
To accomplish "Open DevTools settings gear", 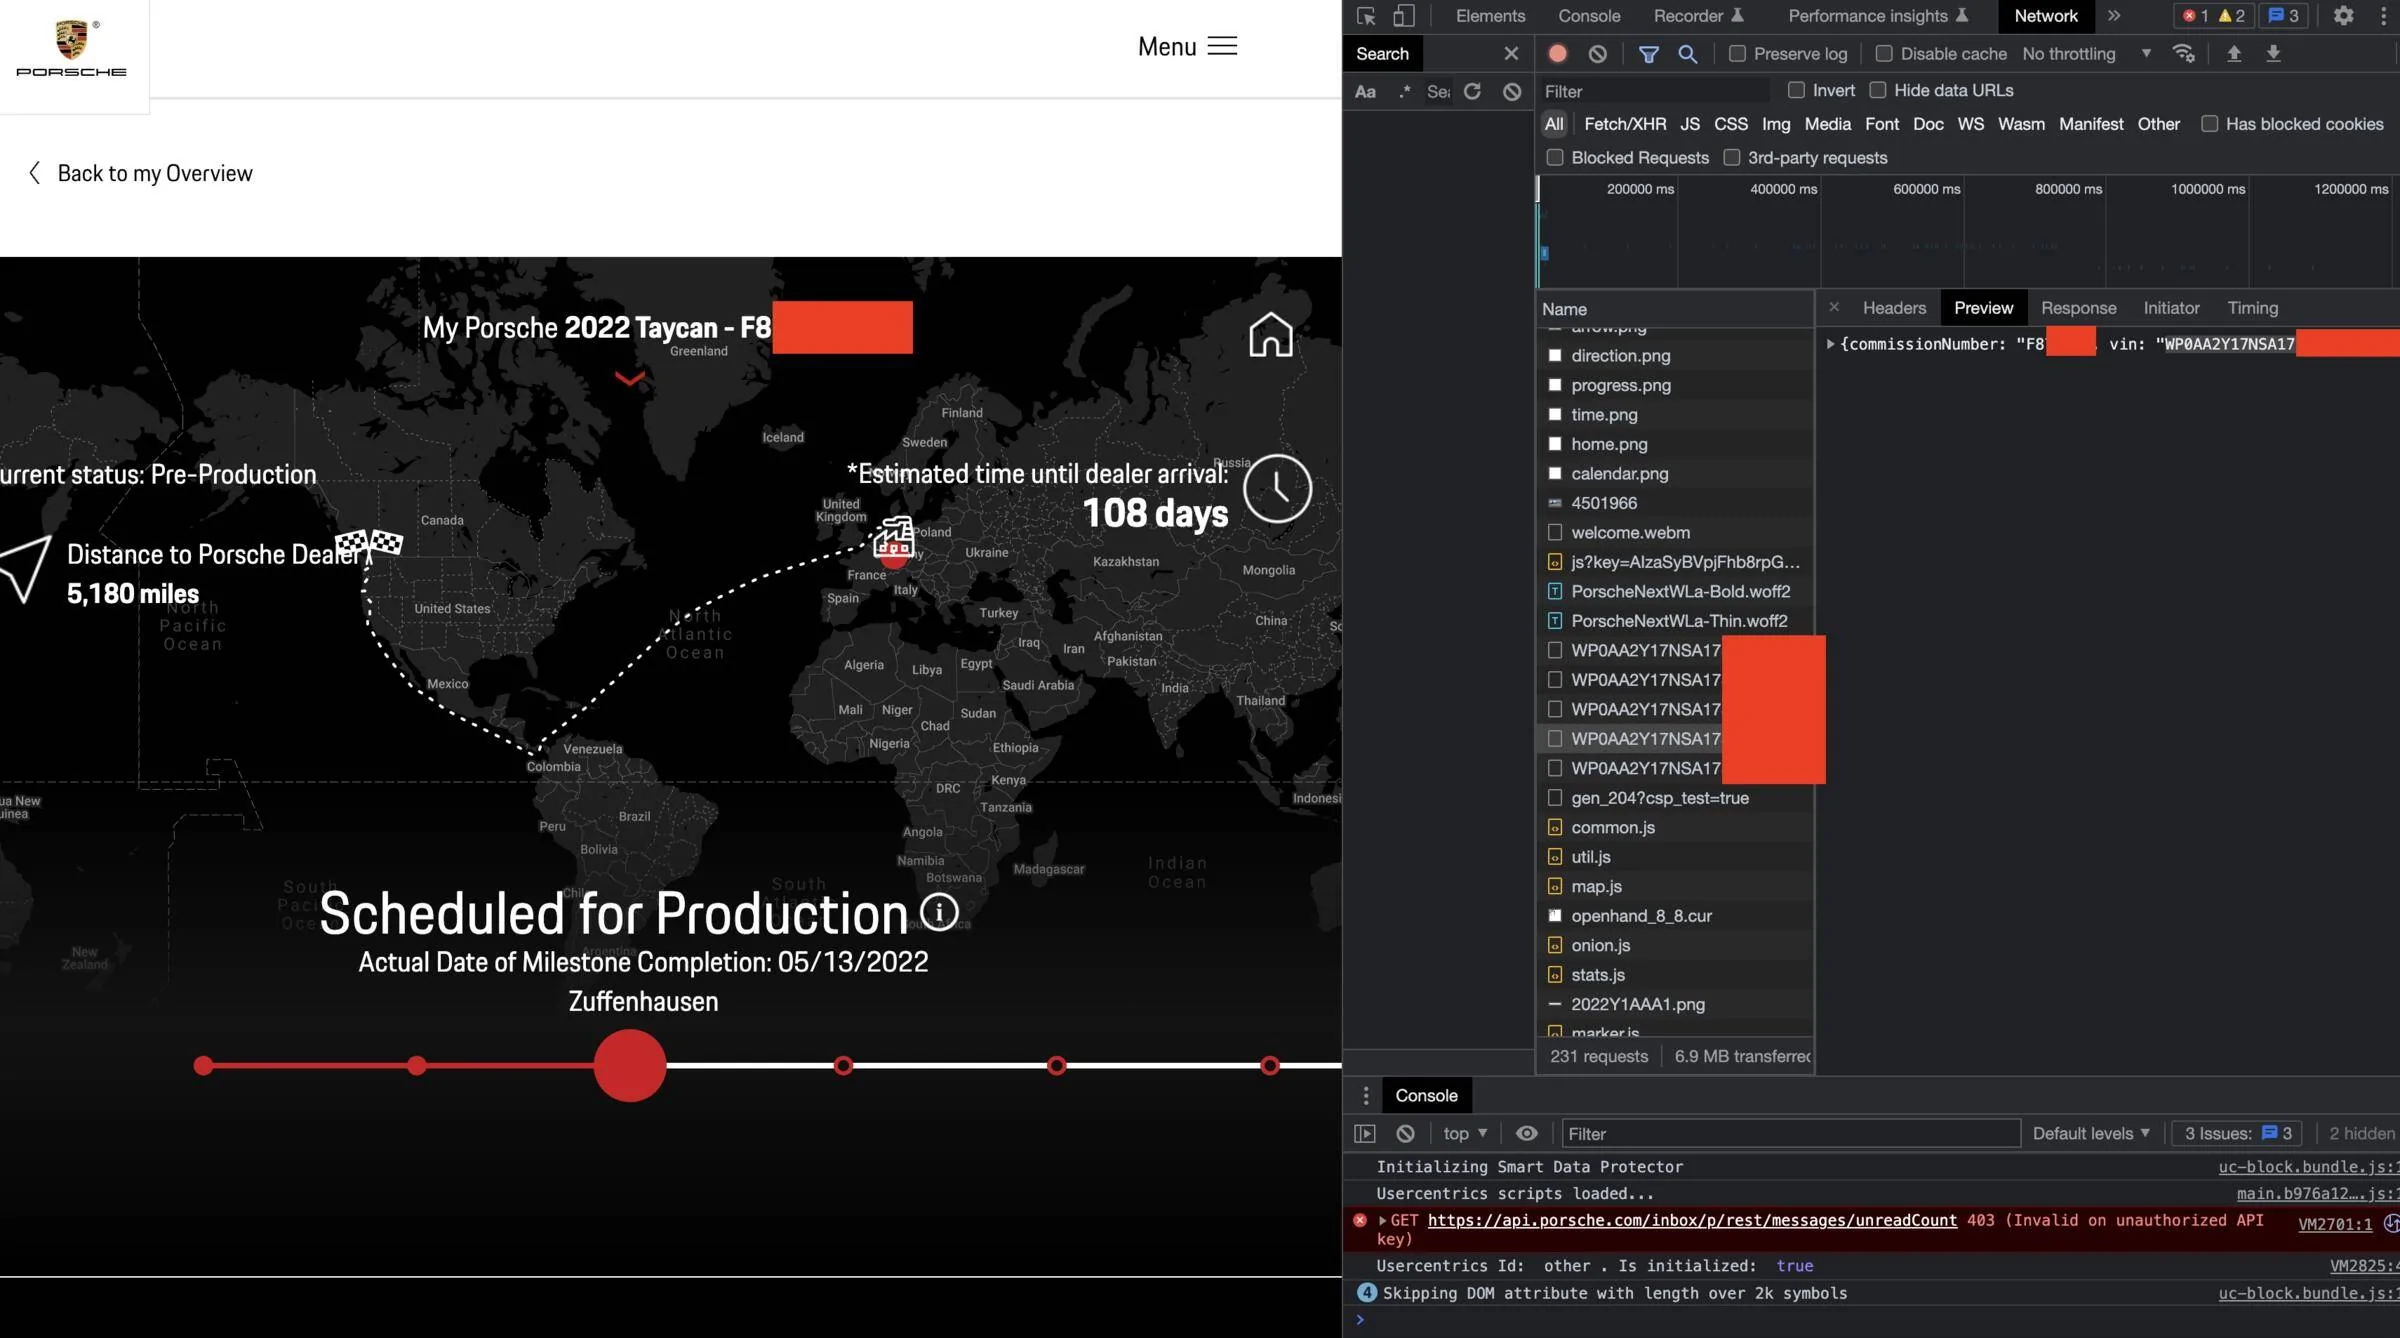I will pyautogui.click(x=2343, y=16).
